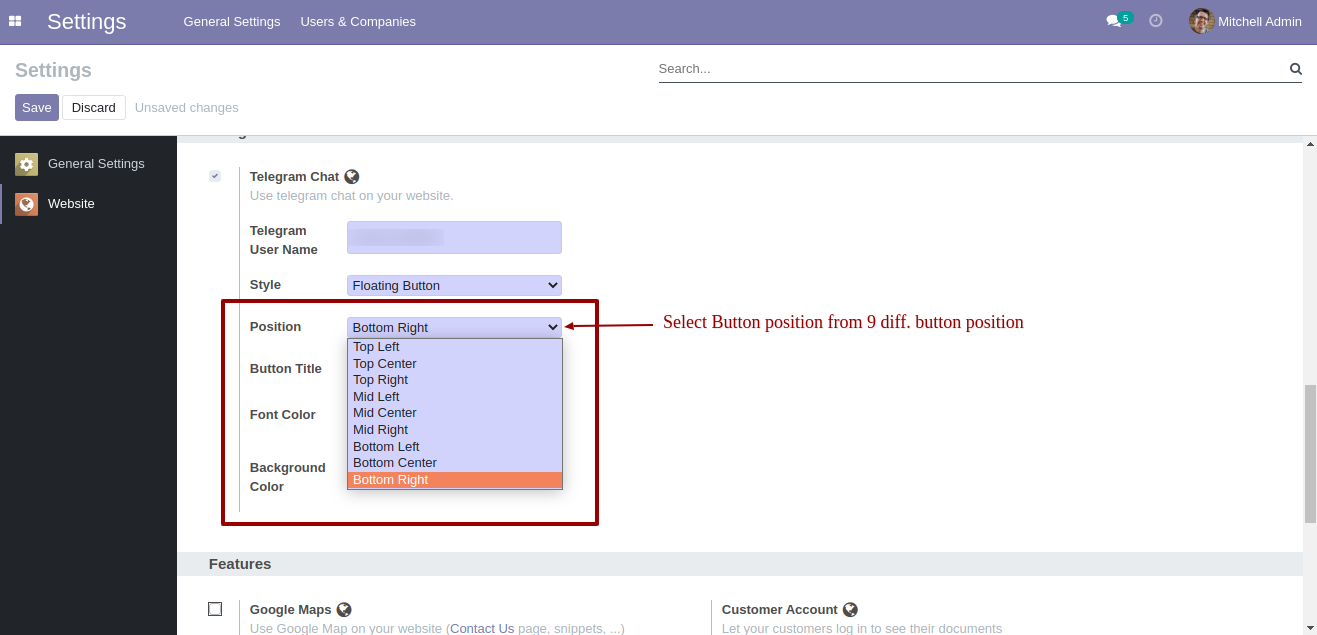Click the Background Color label
Viewport: 1317px width, 635px height.
pos(288,477)
